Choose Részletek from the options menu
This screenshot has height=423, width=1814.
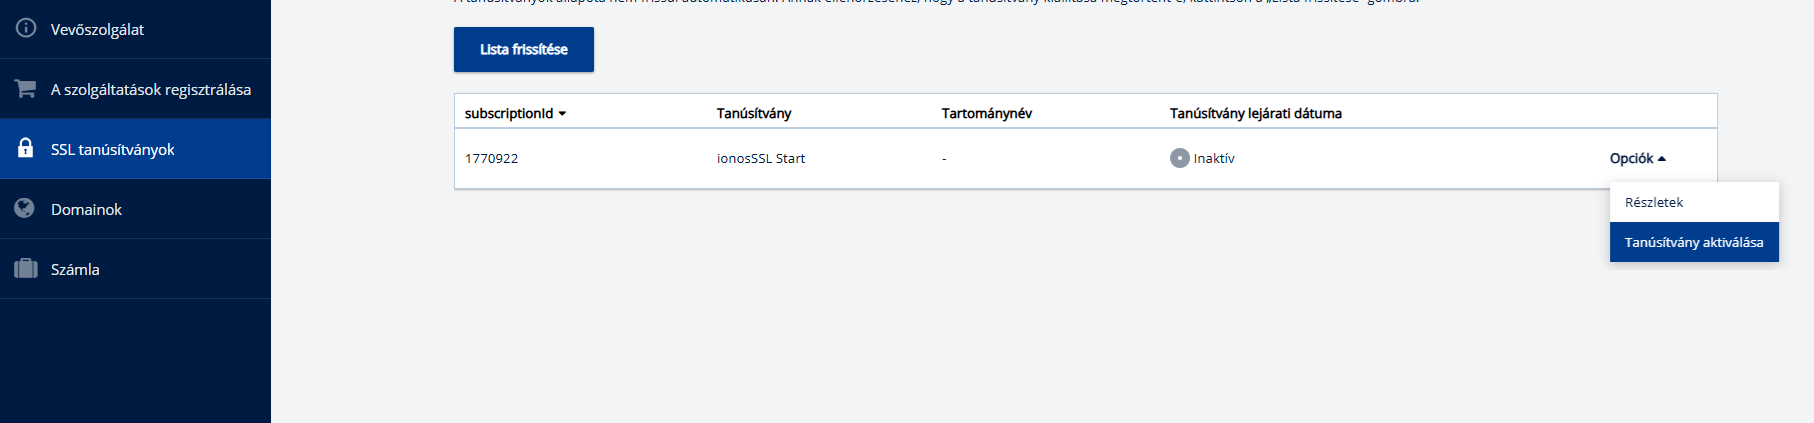click(1654, 202)
